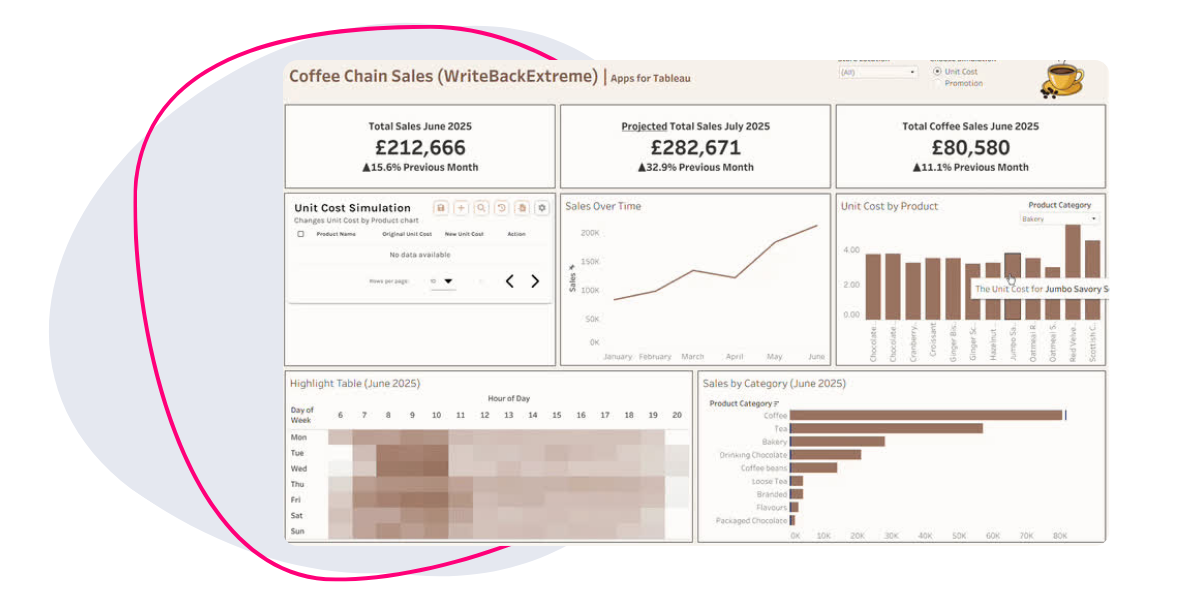Screen dimensions: 1200x600
Task: Click the add (+) icon in Unit Cost Simulation
Action: click(462, 207)
